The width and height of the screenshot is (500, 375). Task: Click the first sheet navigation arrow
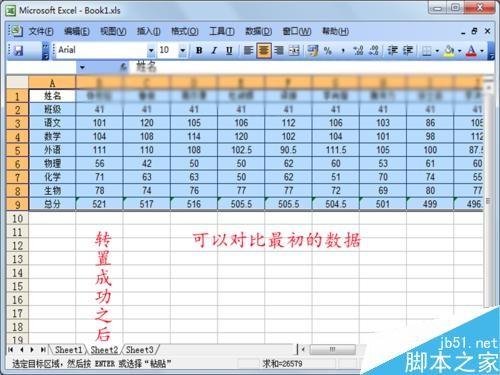[x=11, y=350]
